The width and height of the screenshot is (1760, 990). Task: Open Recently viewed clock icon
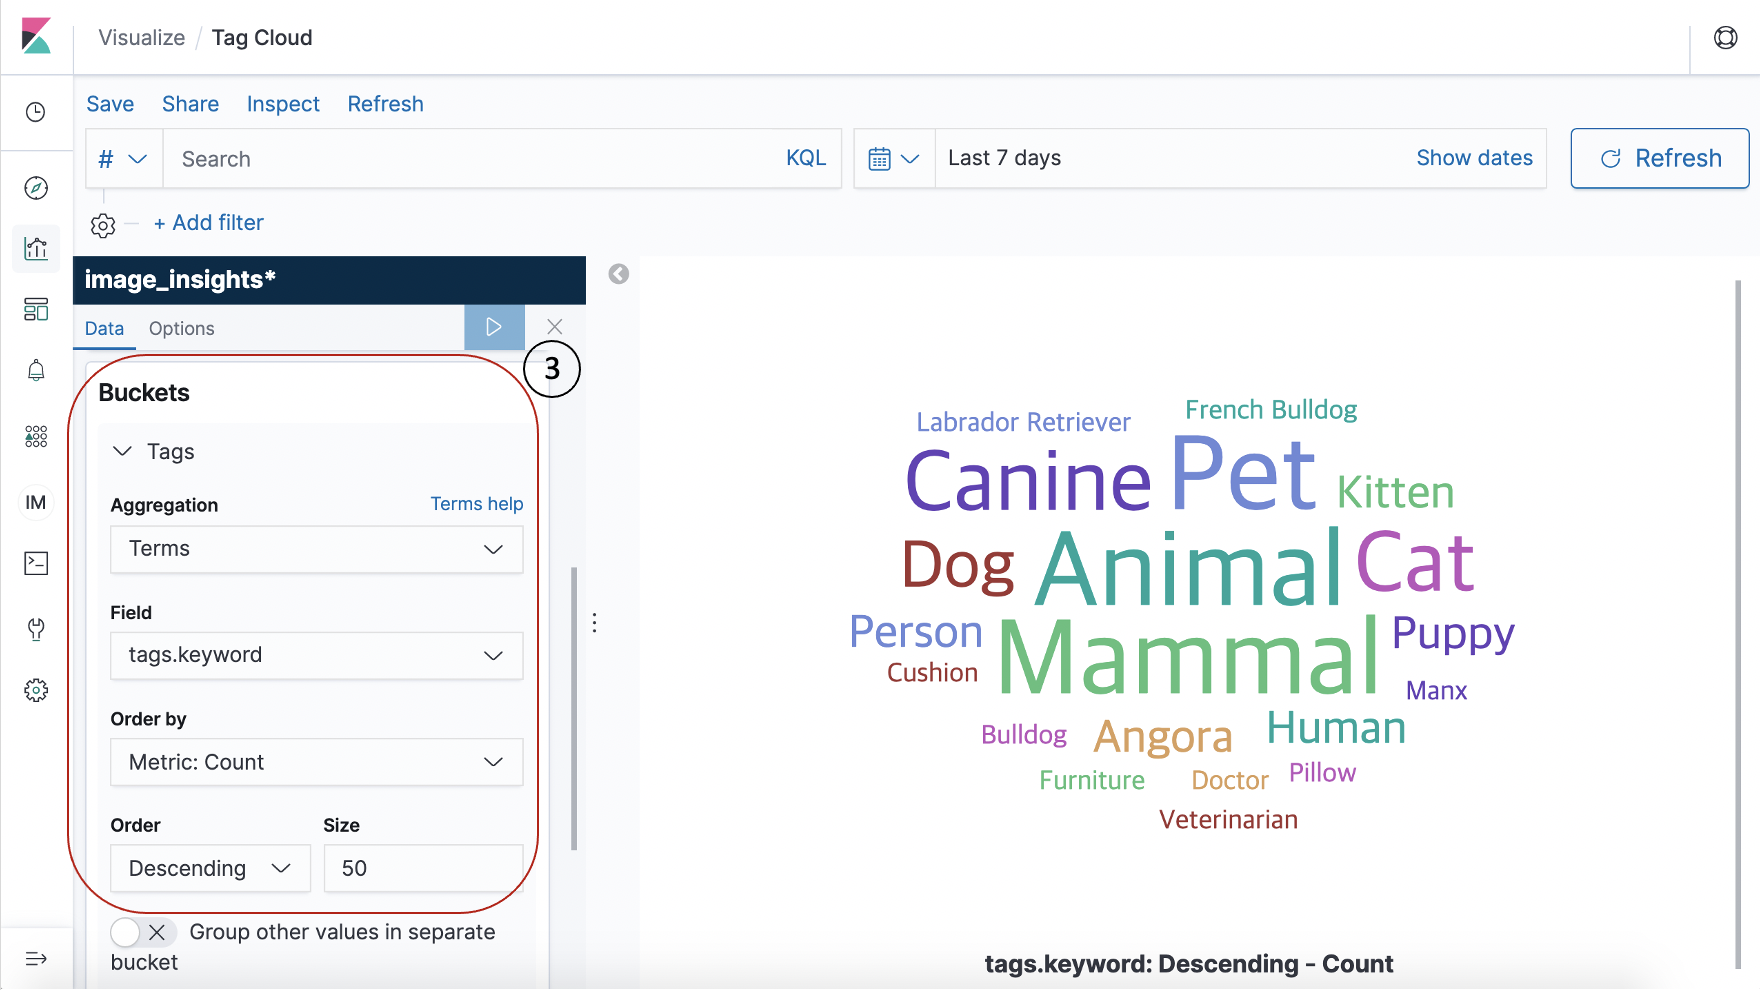click(x=36, y=112)
